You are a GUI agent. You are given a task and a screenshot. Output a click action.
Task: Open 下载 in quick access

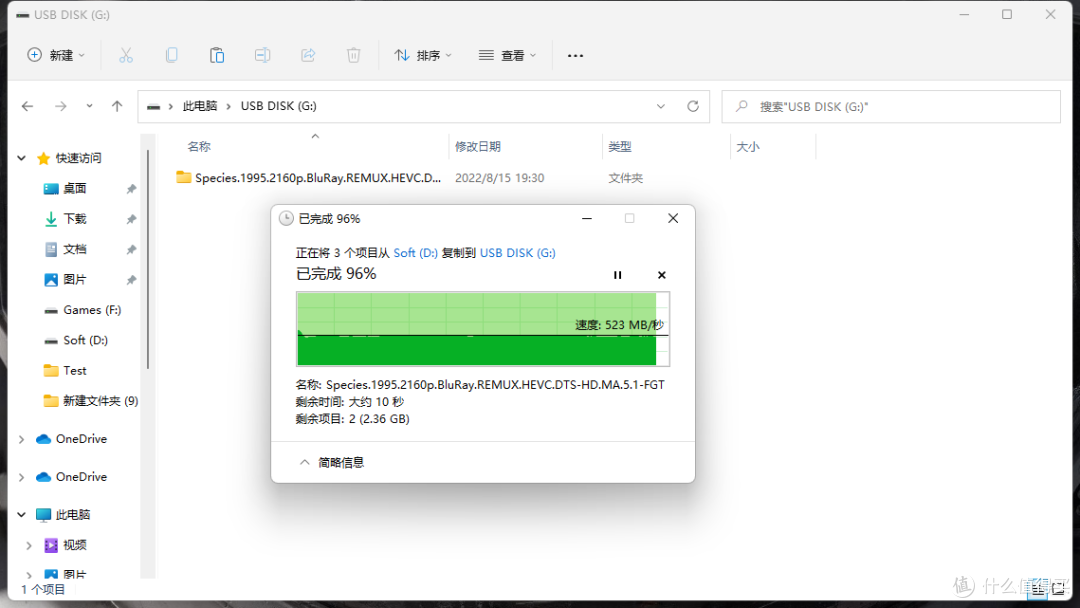(74, 219)
